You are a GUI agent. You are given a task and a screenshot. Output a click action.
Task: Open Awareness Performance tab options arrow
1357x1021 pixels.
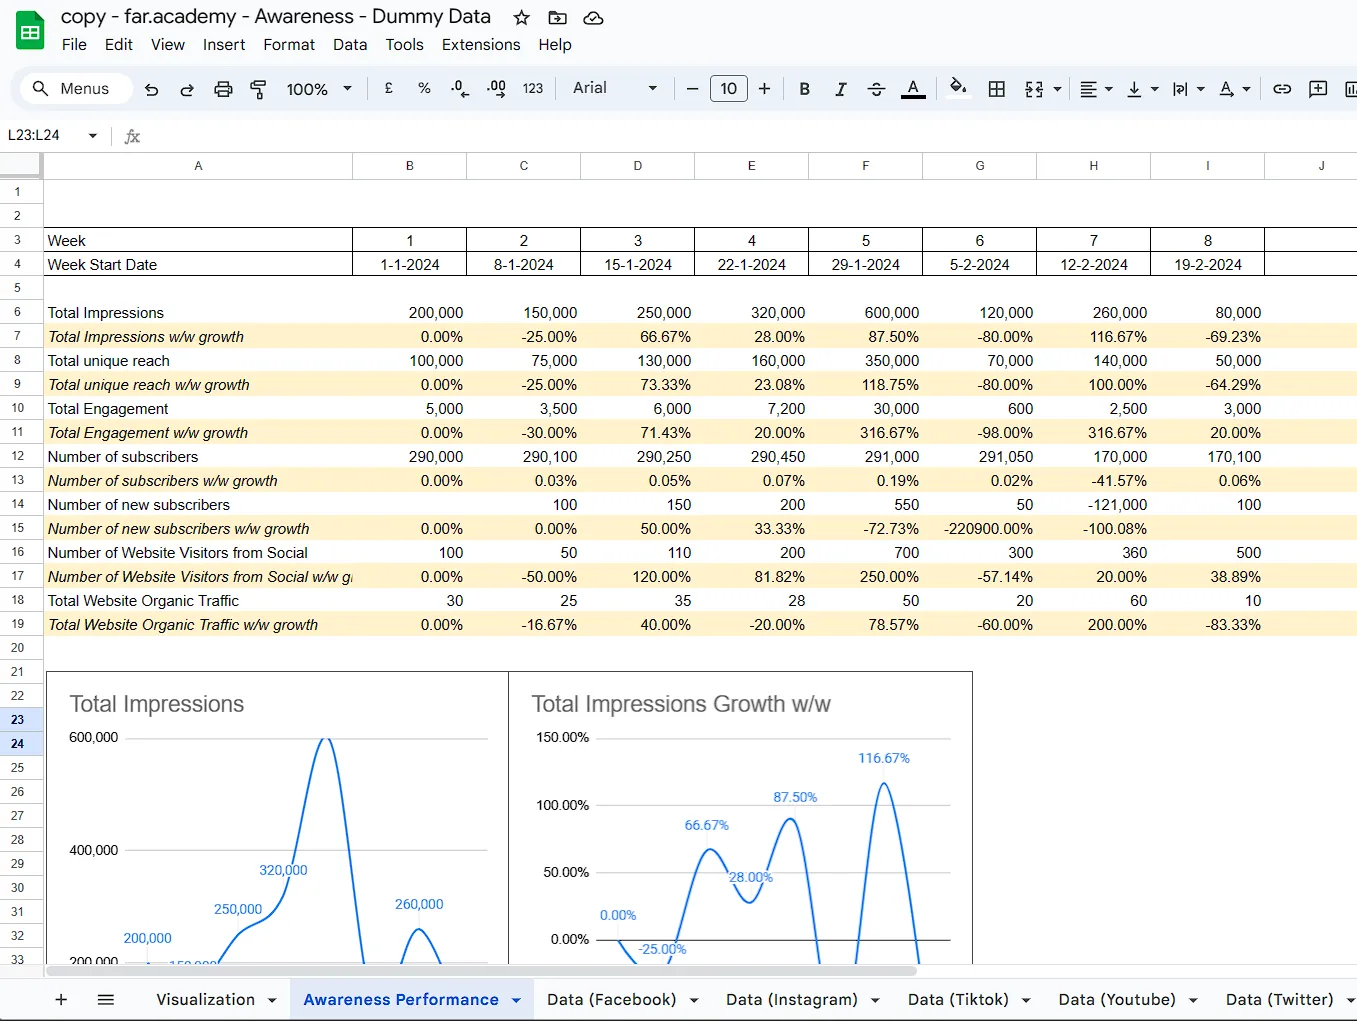point(516,1000)
